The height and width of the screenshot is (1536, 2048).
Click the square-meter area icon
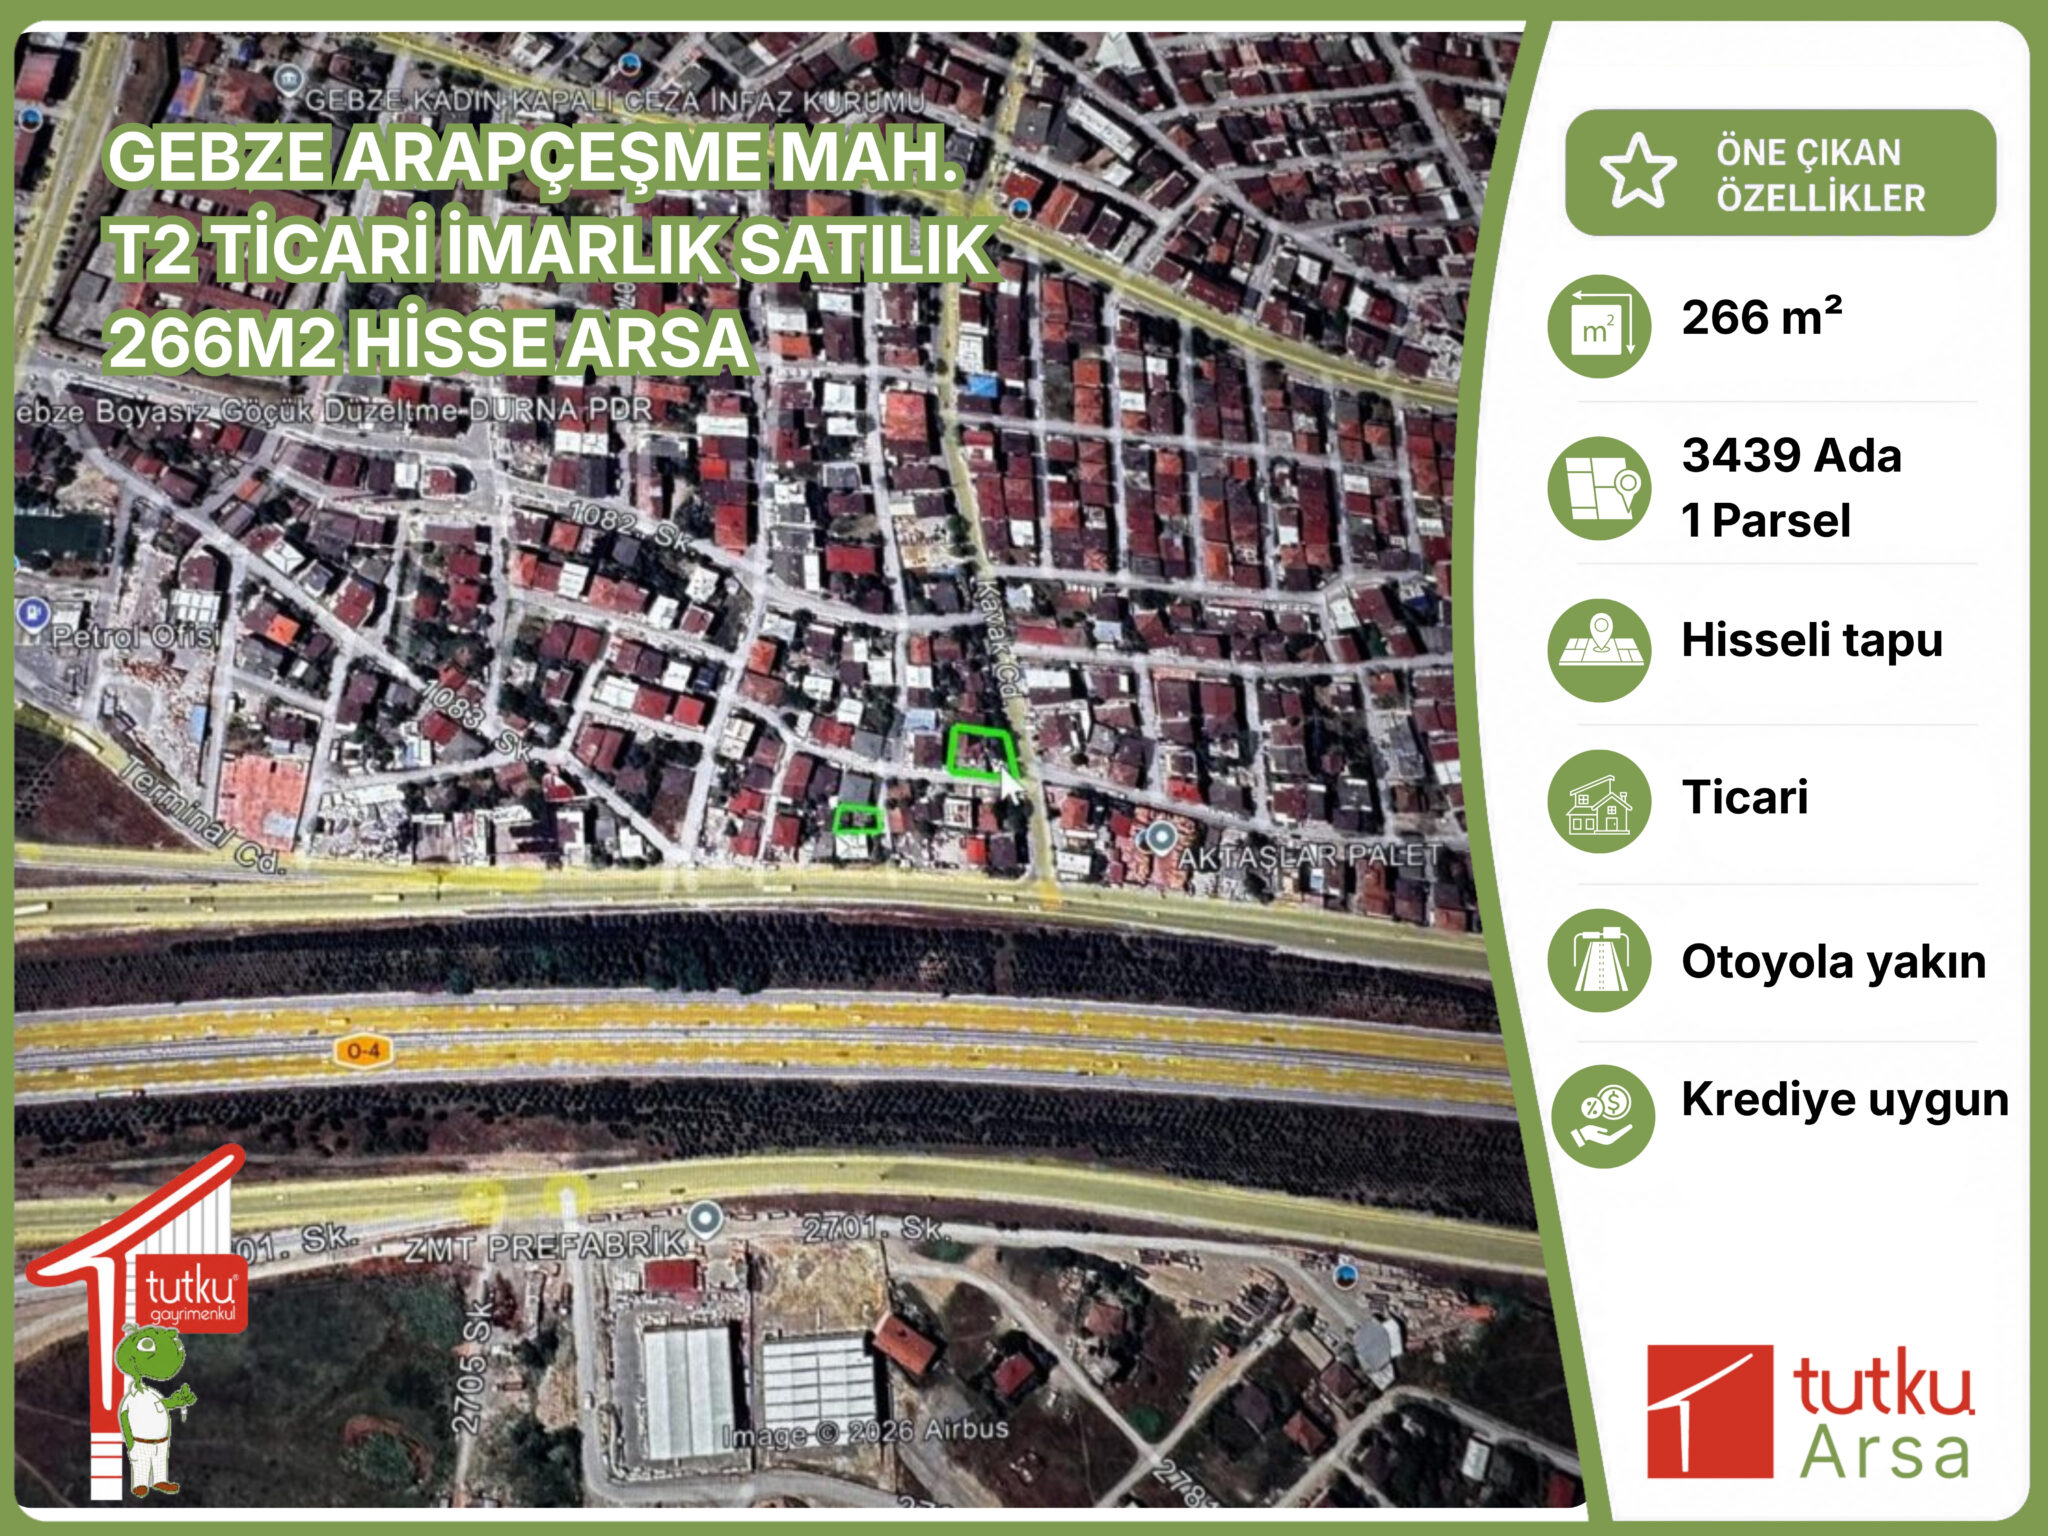(1599, 326)
